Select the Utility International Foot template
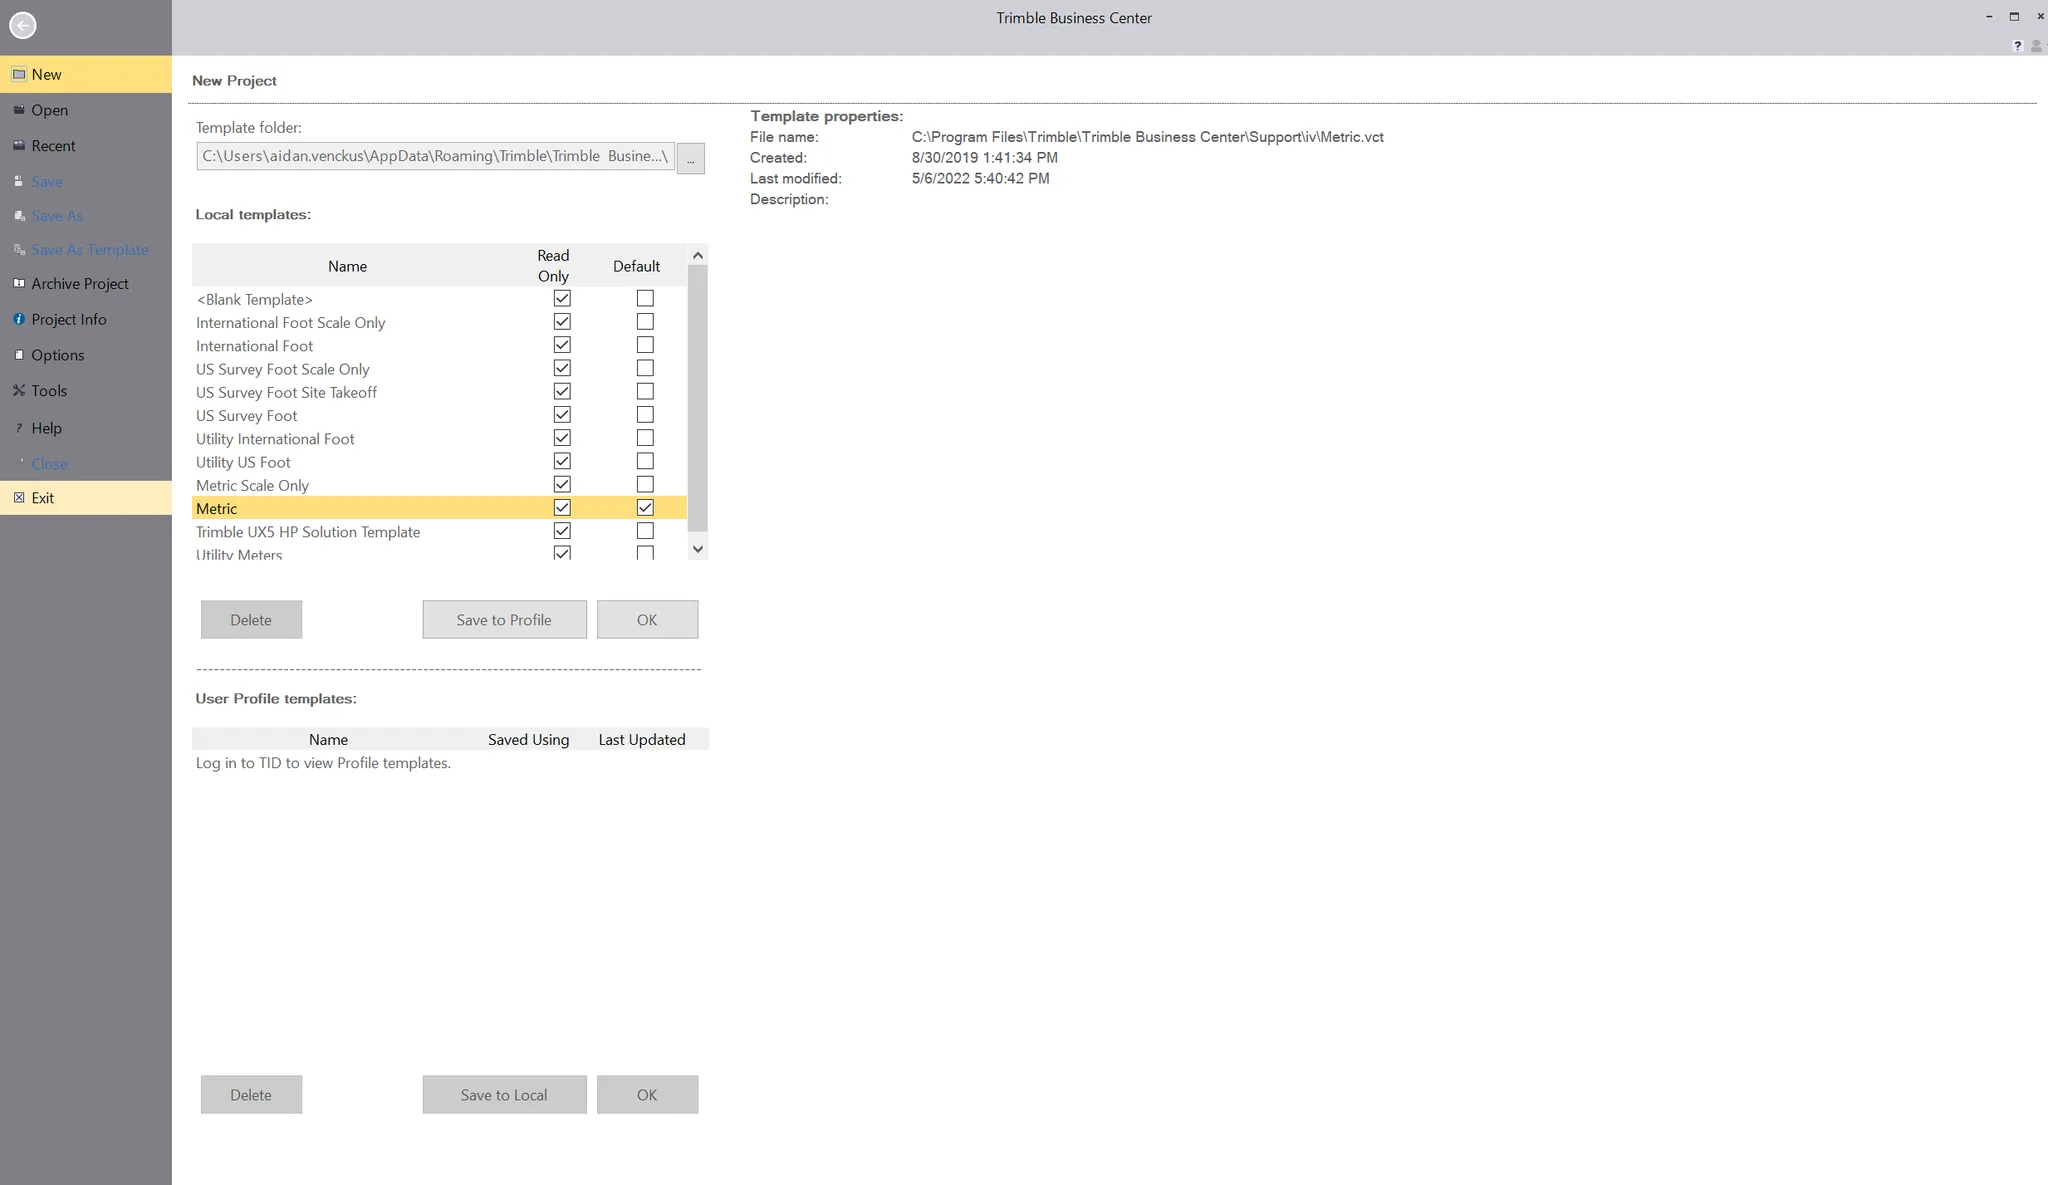 click(439, 438)
